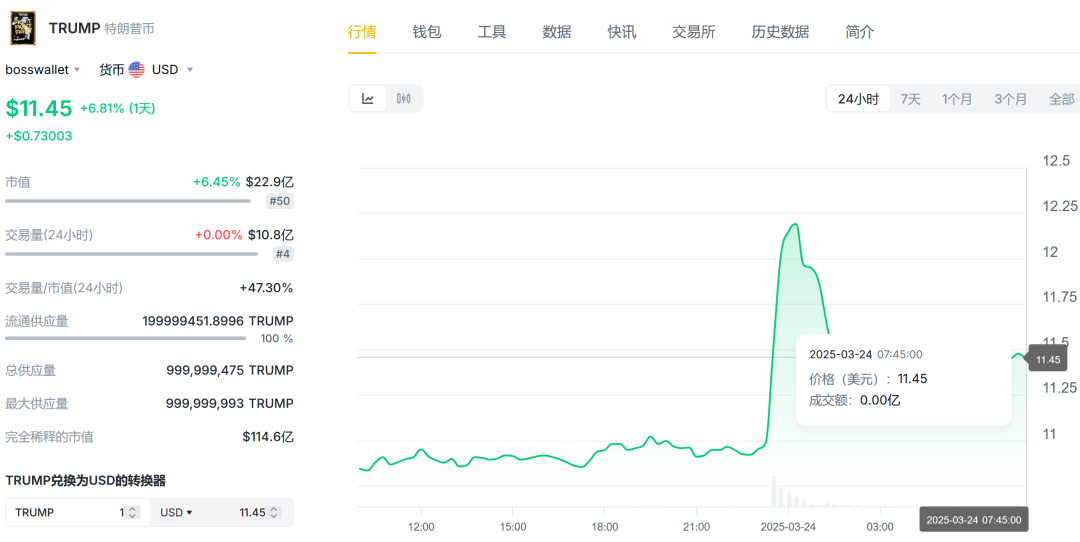Image resolution: width=1080 pixels, height=542 pixels.
Task: Click the 18:00 x-axis label
Action: pyautogui.click(x=604, y=527)
